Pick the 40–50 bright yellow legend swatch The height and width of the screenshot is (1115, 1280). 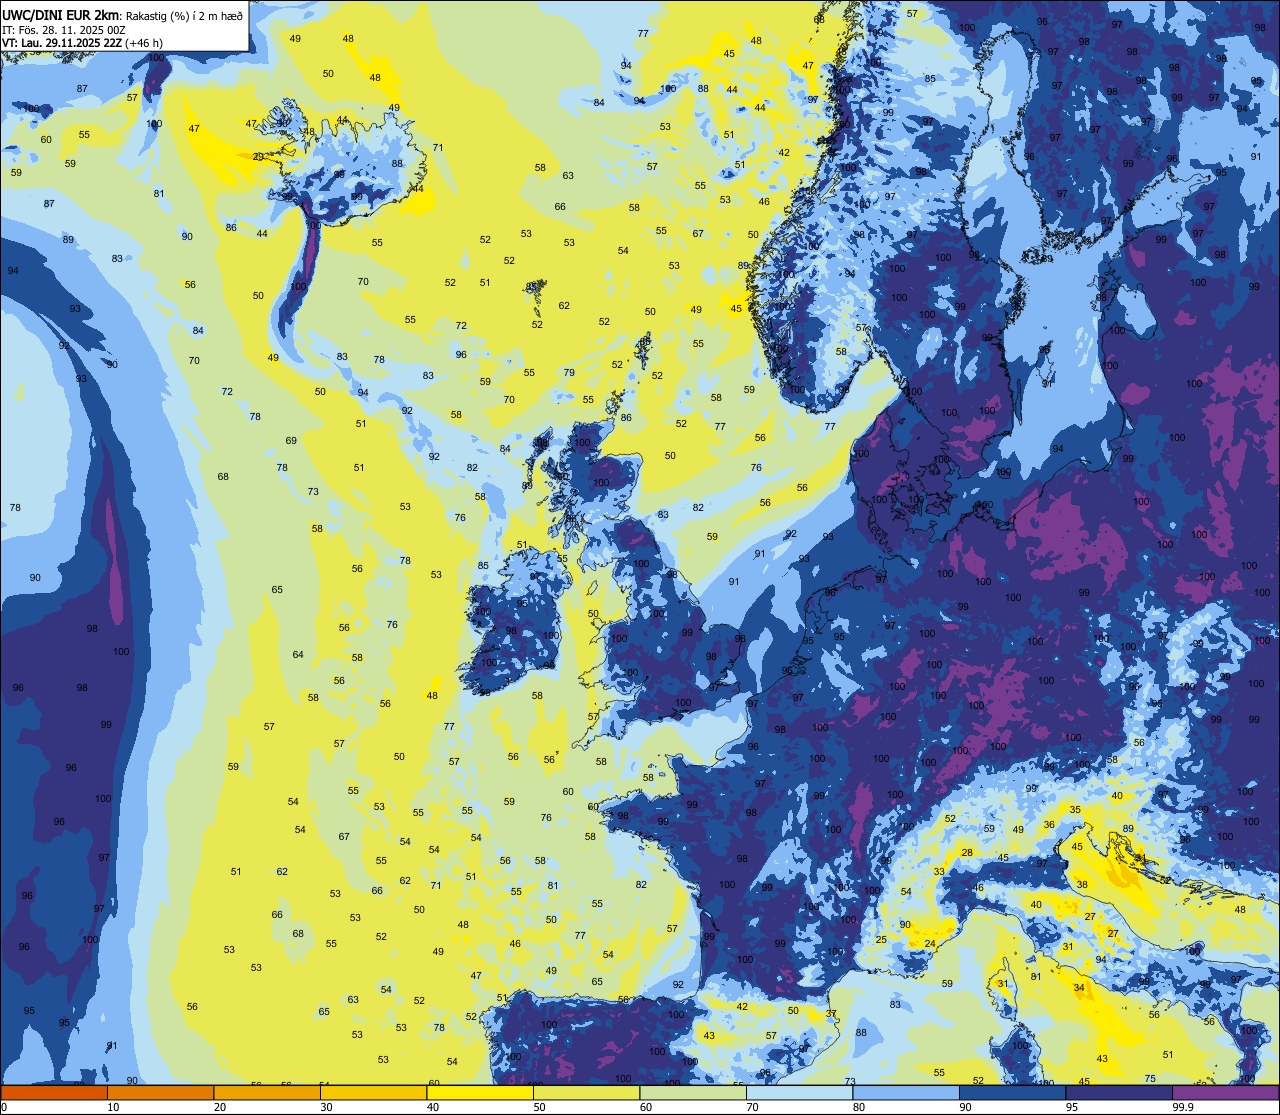(x=480, y=1092)
